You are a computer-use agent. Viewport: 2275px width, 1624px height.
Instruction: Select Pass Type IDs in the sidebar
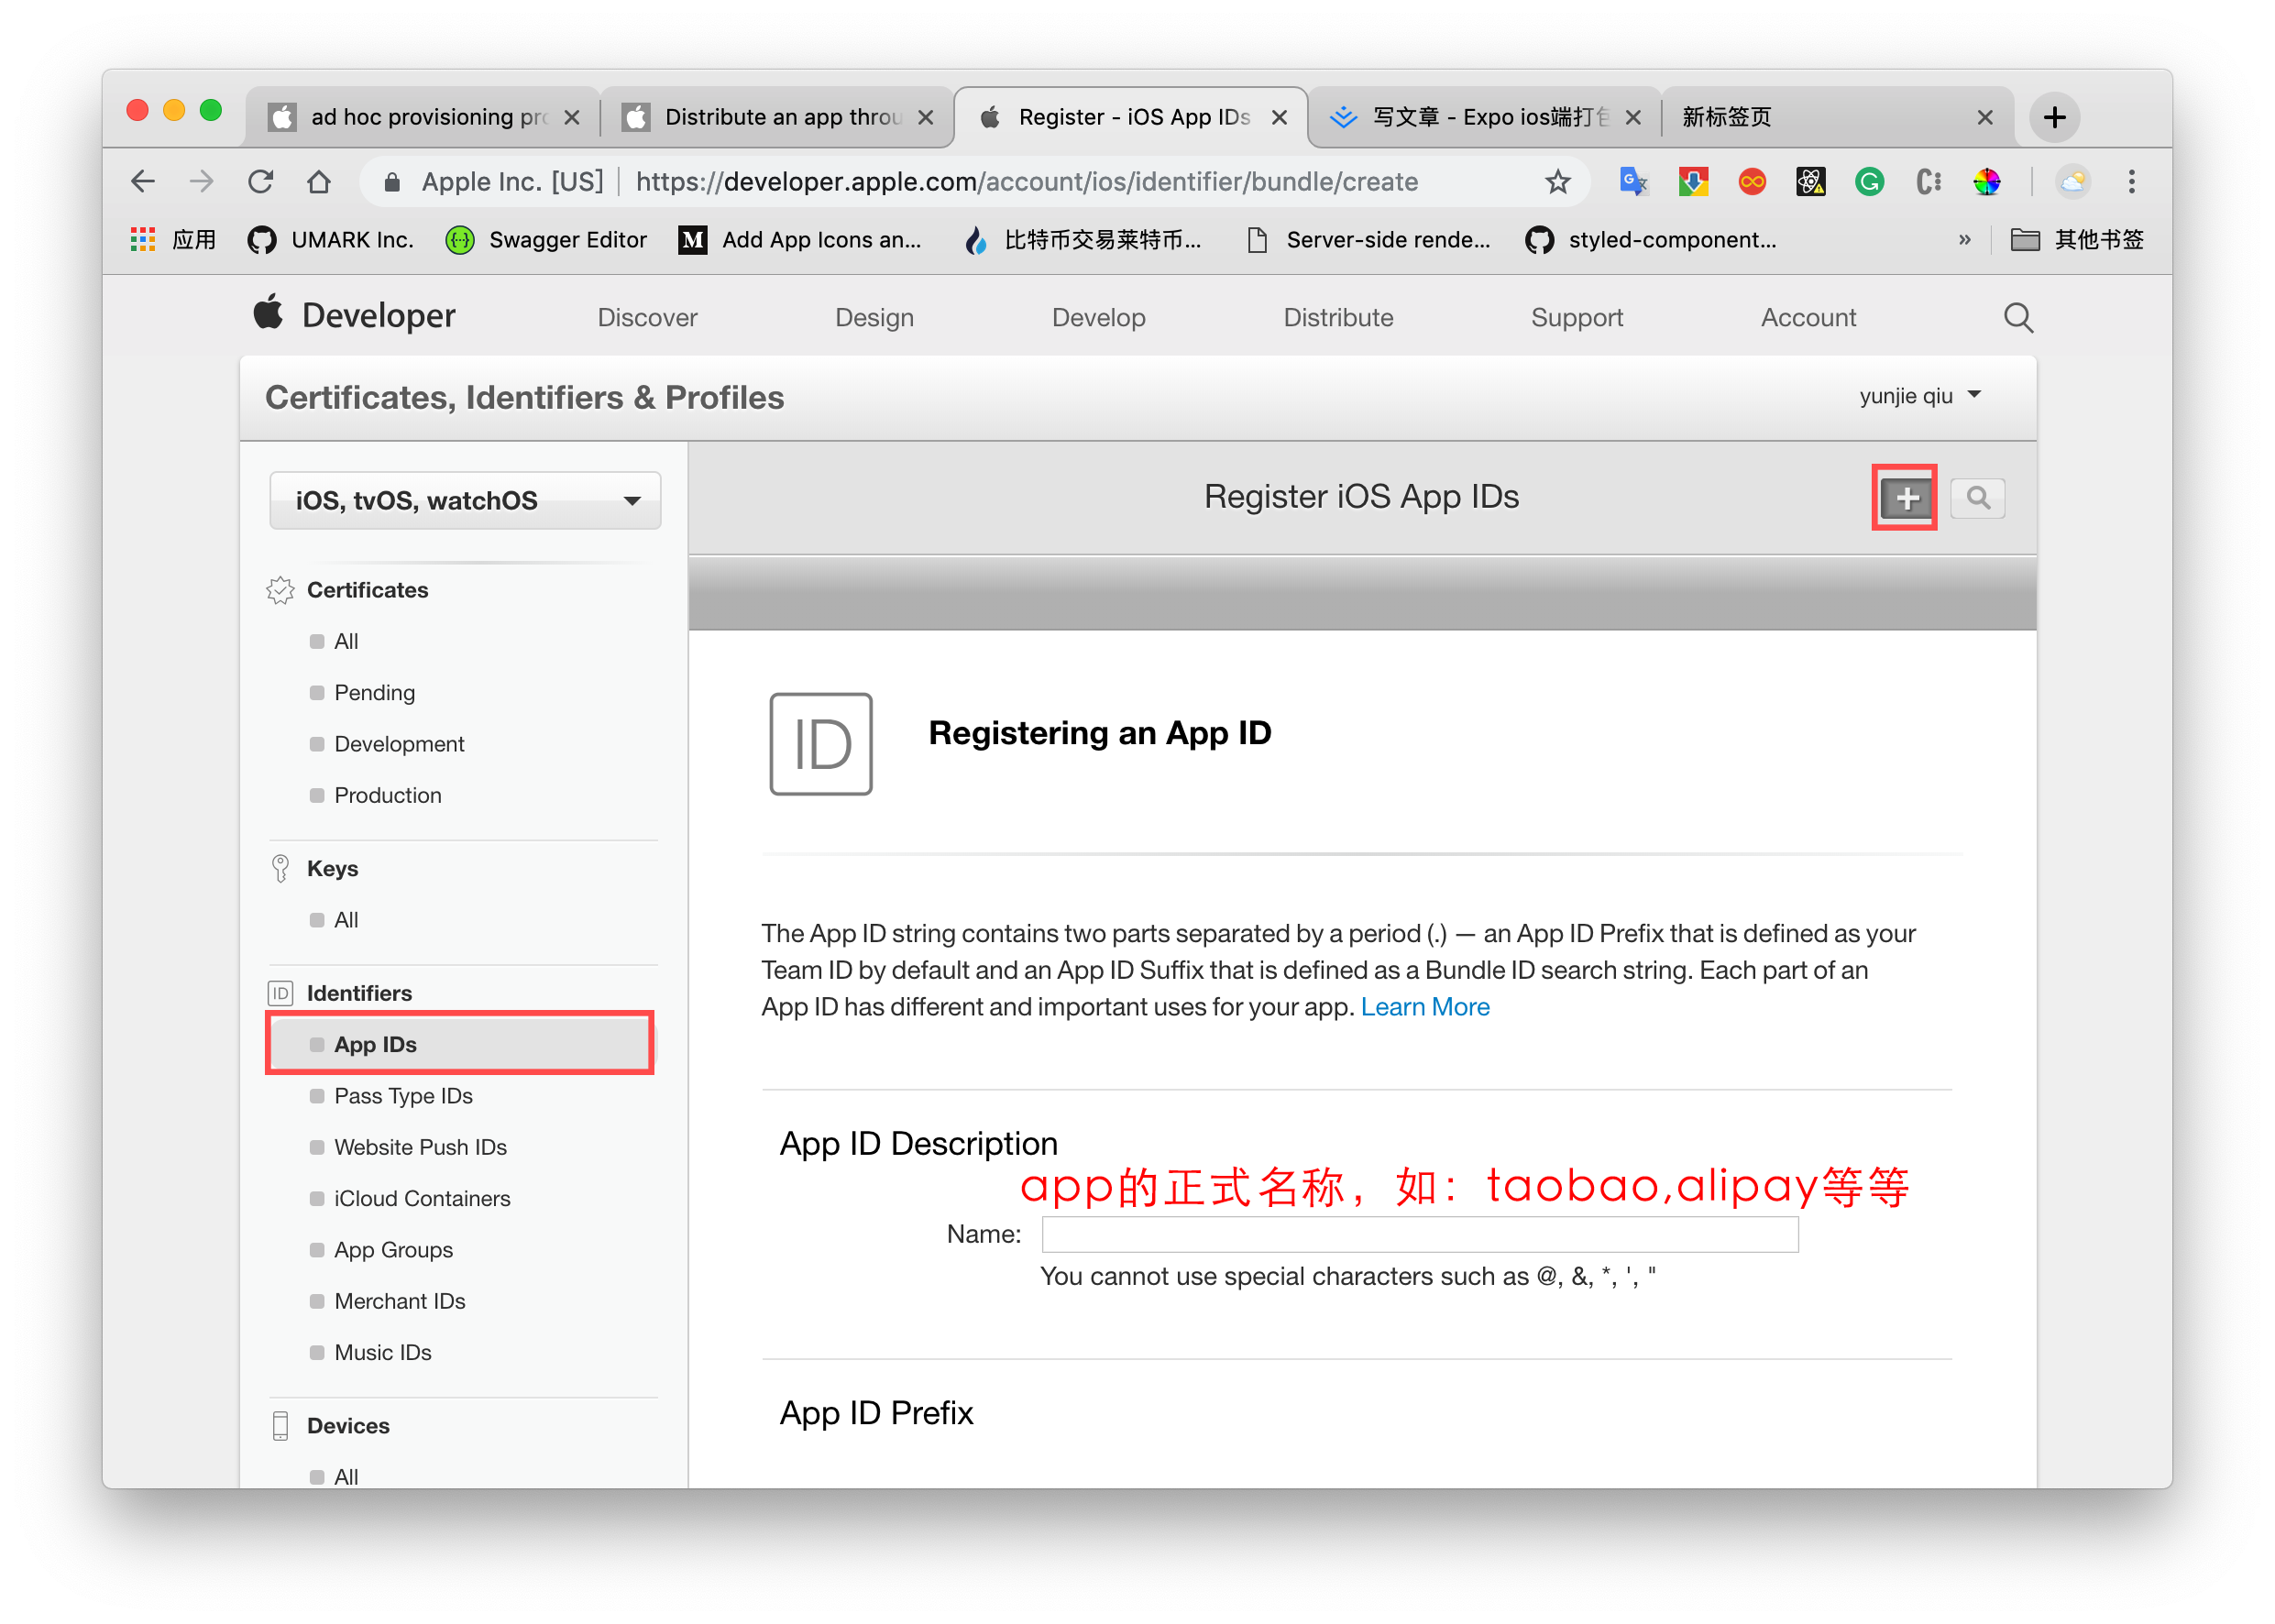coord(403,1096)
